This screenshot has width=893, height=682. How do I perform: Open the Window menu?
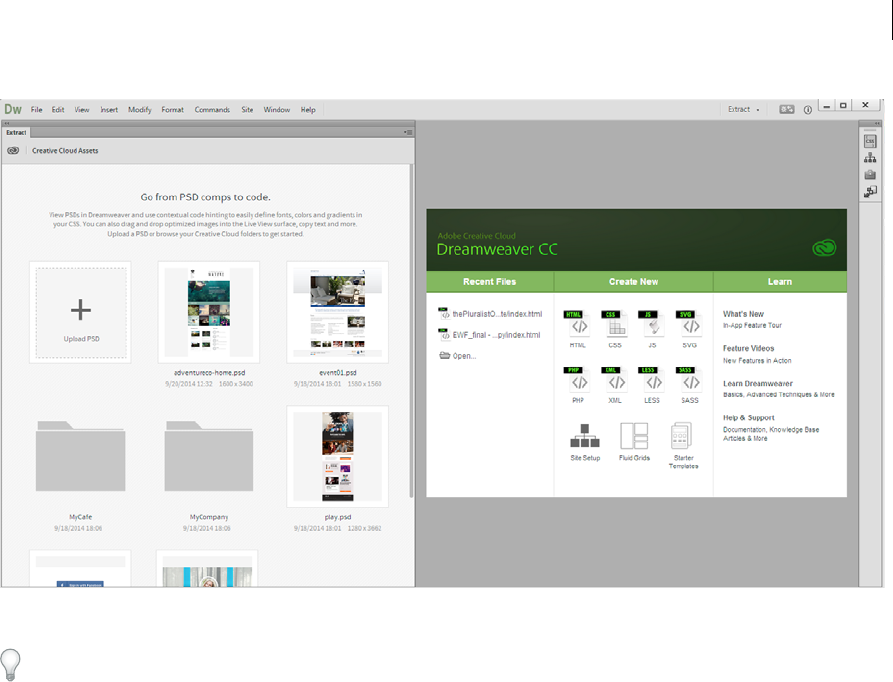[x=277, y=109]
